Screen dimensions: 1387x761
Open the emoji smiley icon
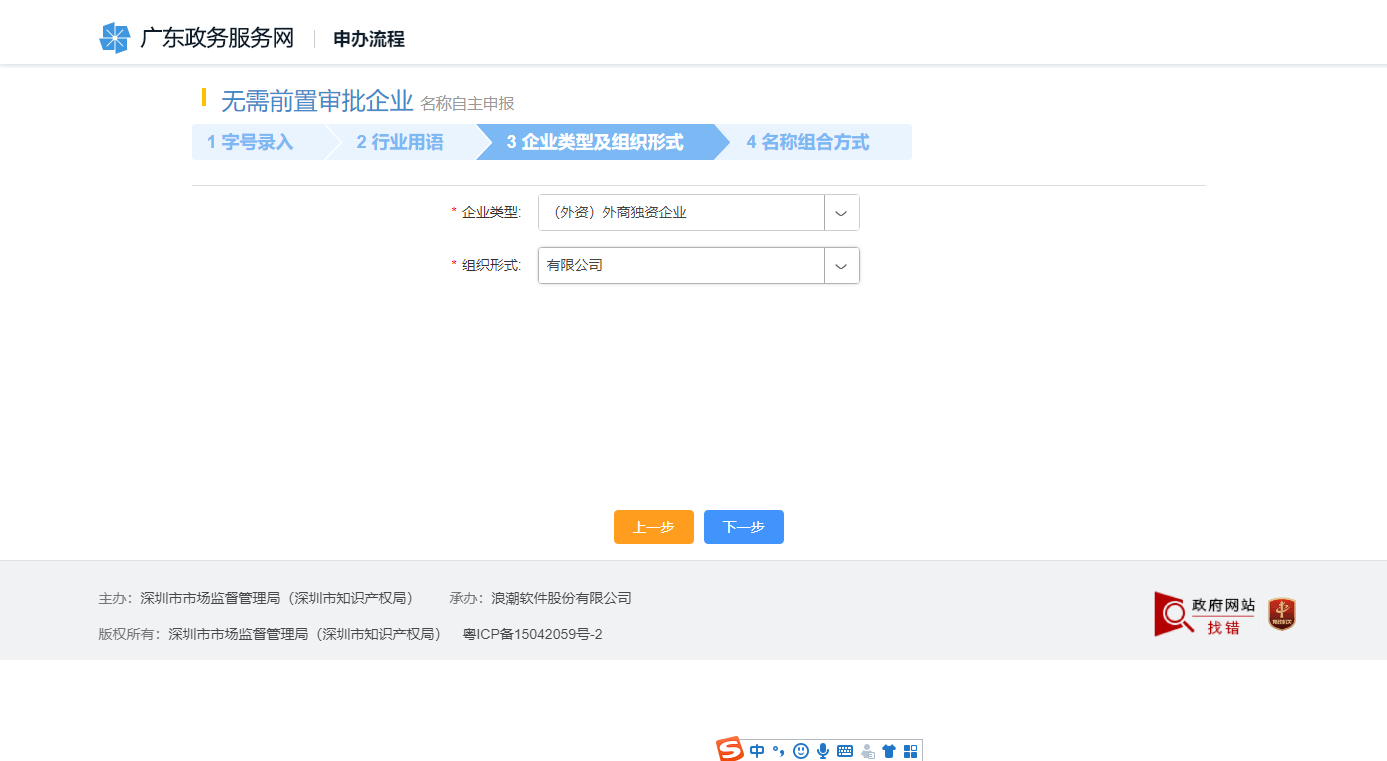801,749
